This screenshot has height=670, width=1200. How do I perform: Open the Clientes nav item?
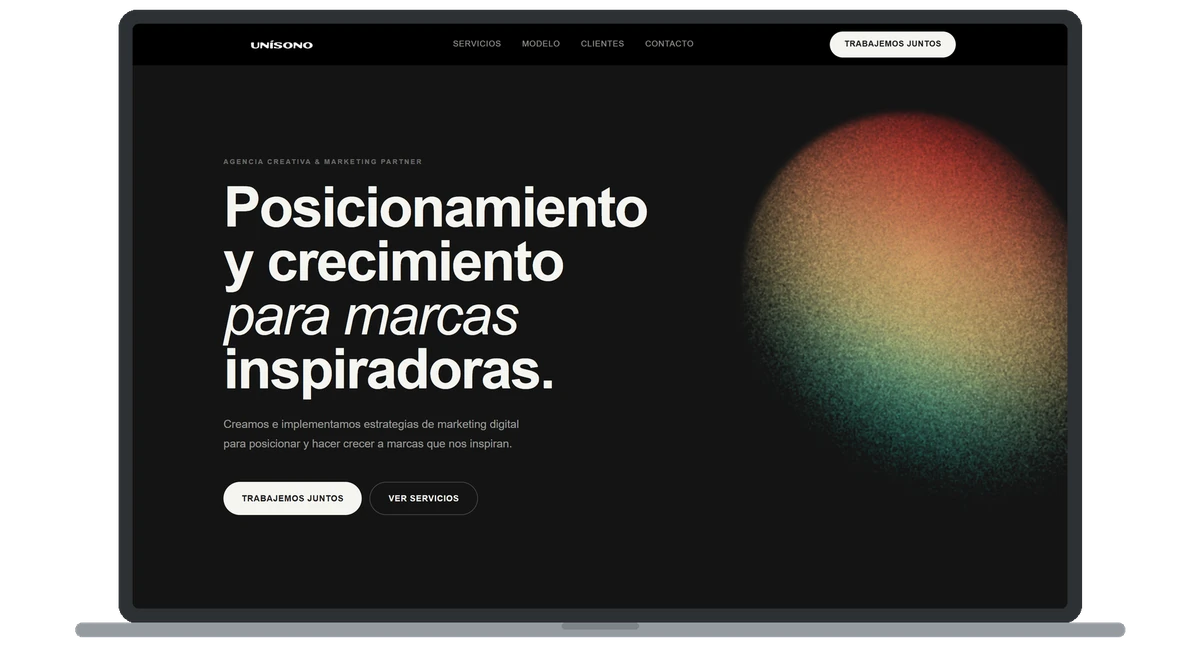[602, 44]
